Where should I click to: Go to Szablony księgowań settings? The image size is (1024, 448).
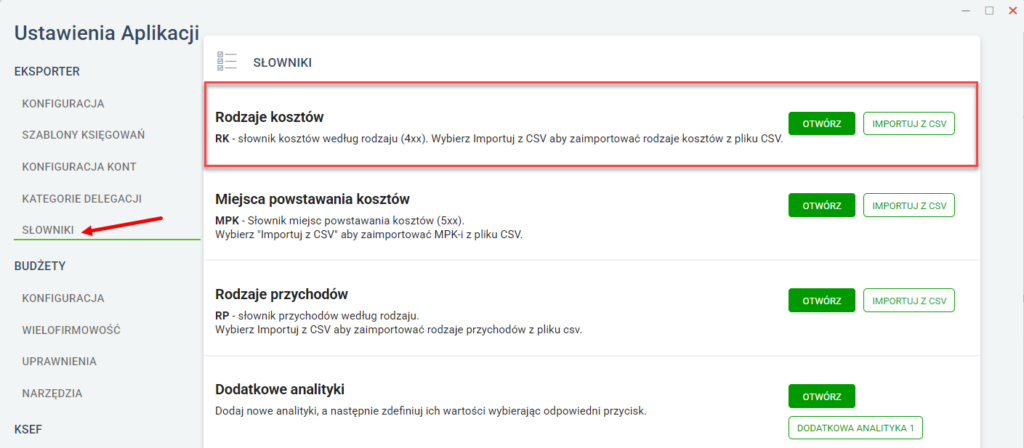coord(83,135)
